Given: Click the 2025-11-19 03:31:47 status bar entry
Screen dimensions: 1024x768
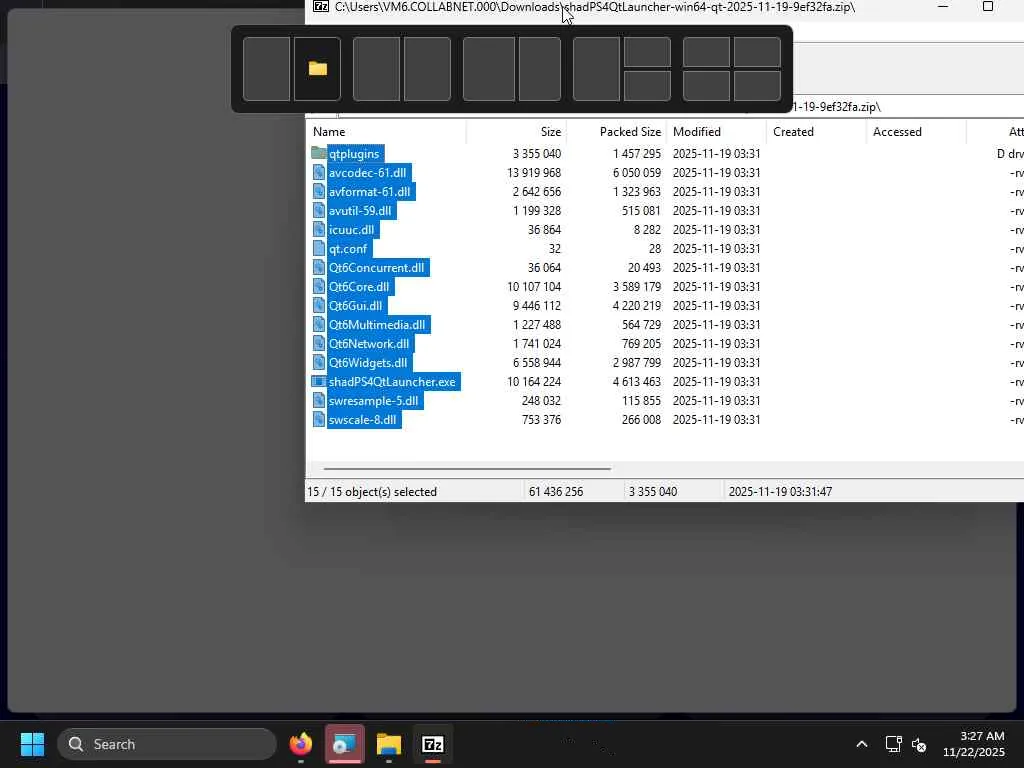Looking at the screenshot, I should click(x=780, y=492).
